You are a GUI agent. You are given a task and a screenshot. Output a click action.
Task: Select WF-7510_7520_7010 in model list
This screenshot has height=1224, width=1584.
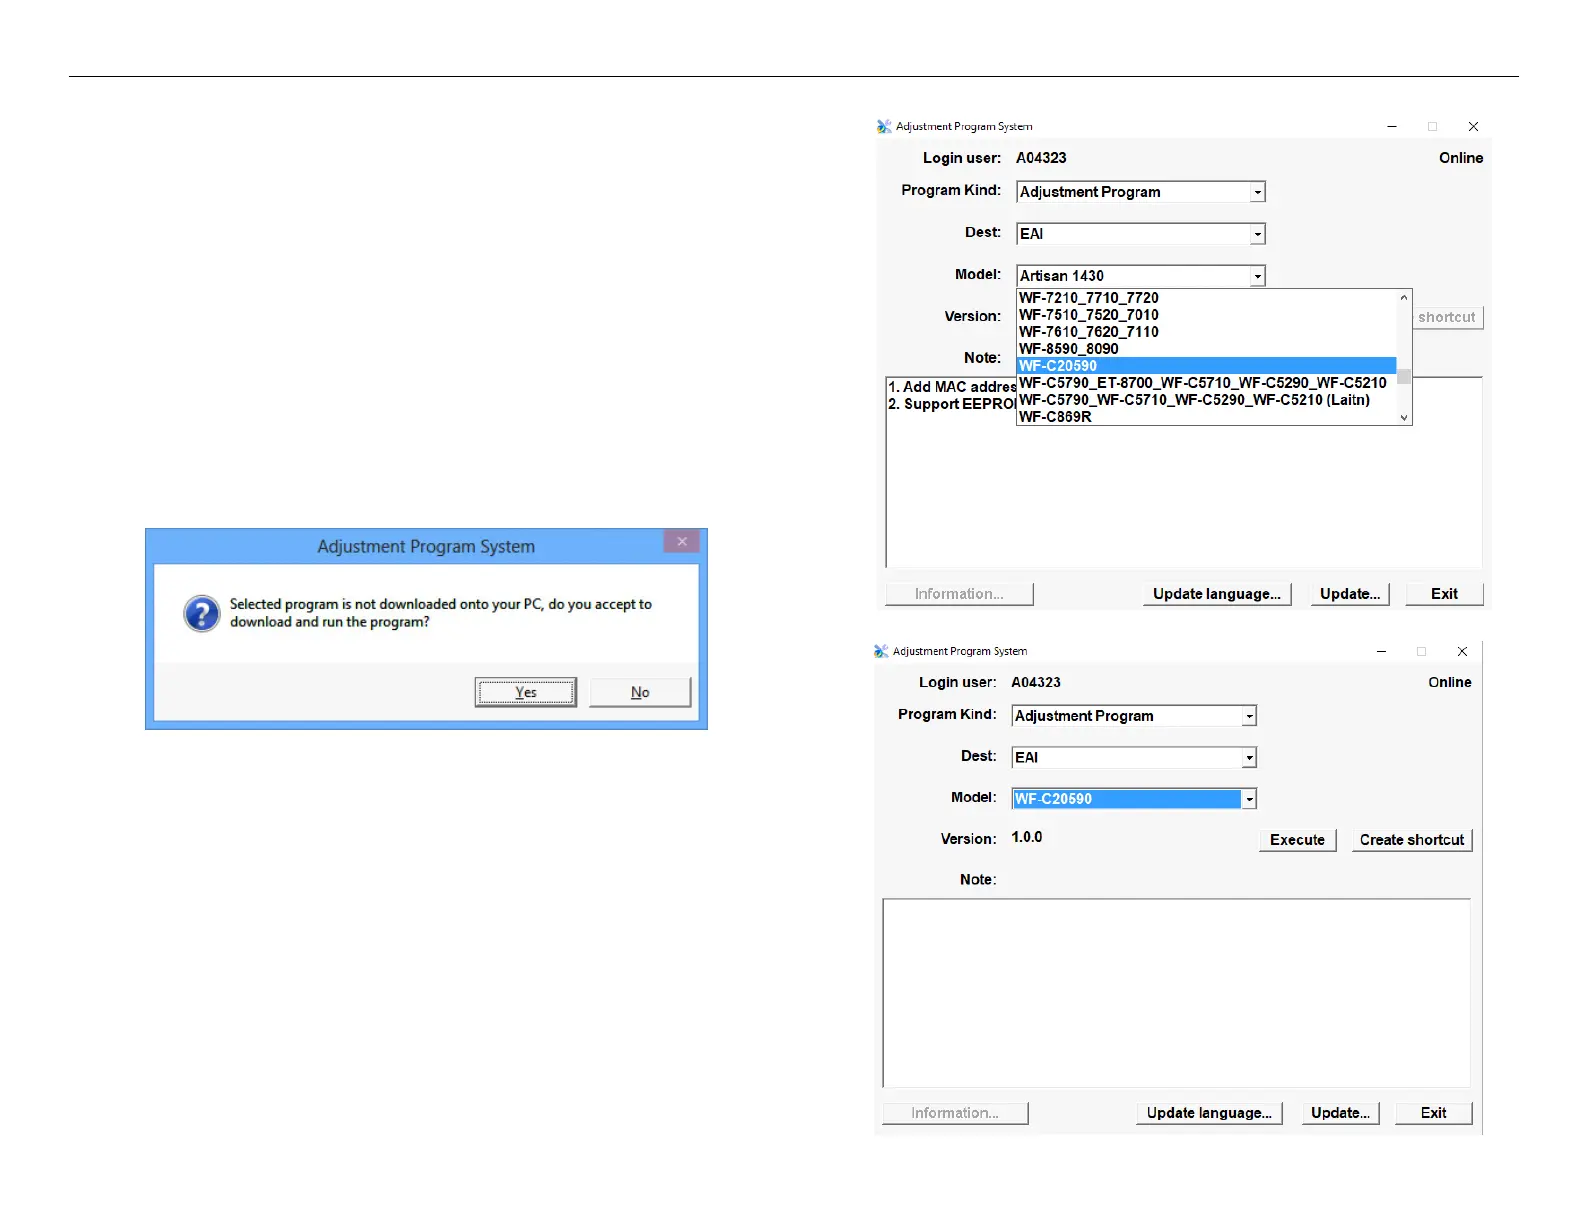[1206, 315]
